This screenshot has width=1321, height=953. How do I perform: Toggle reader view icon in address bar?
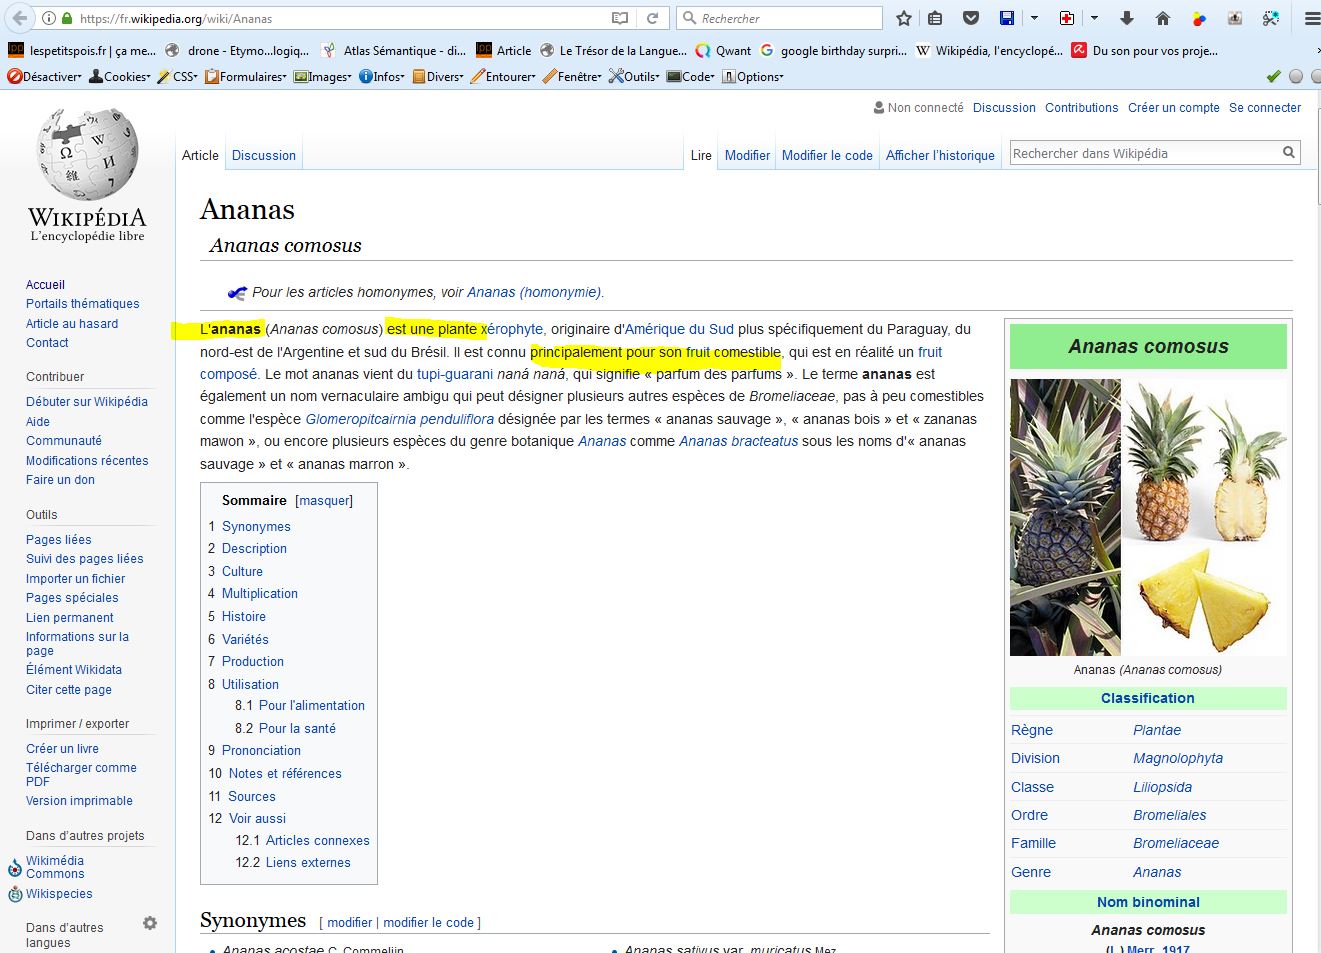point(620,18)
